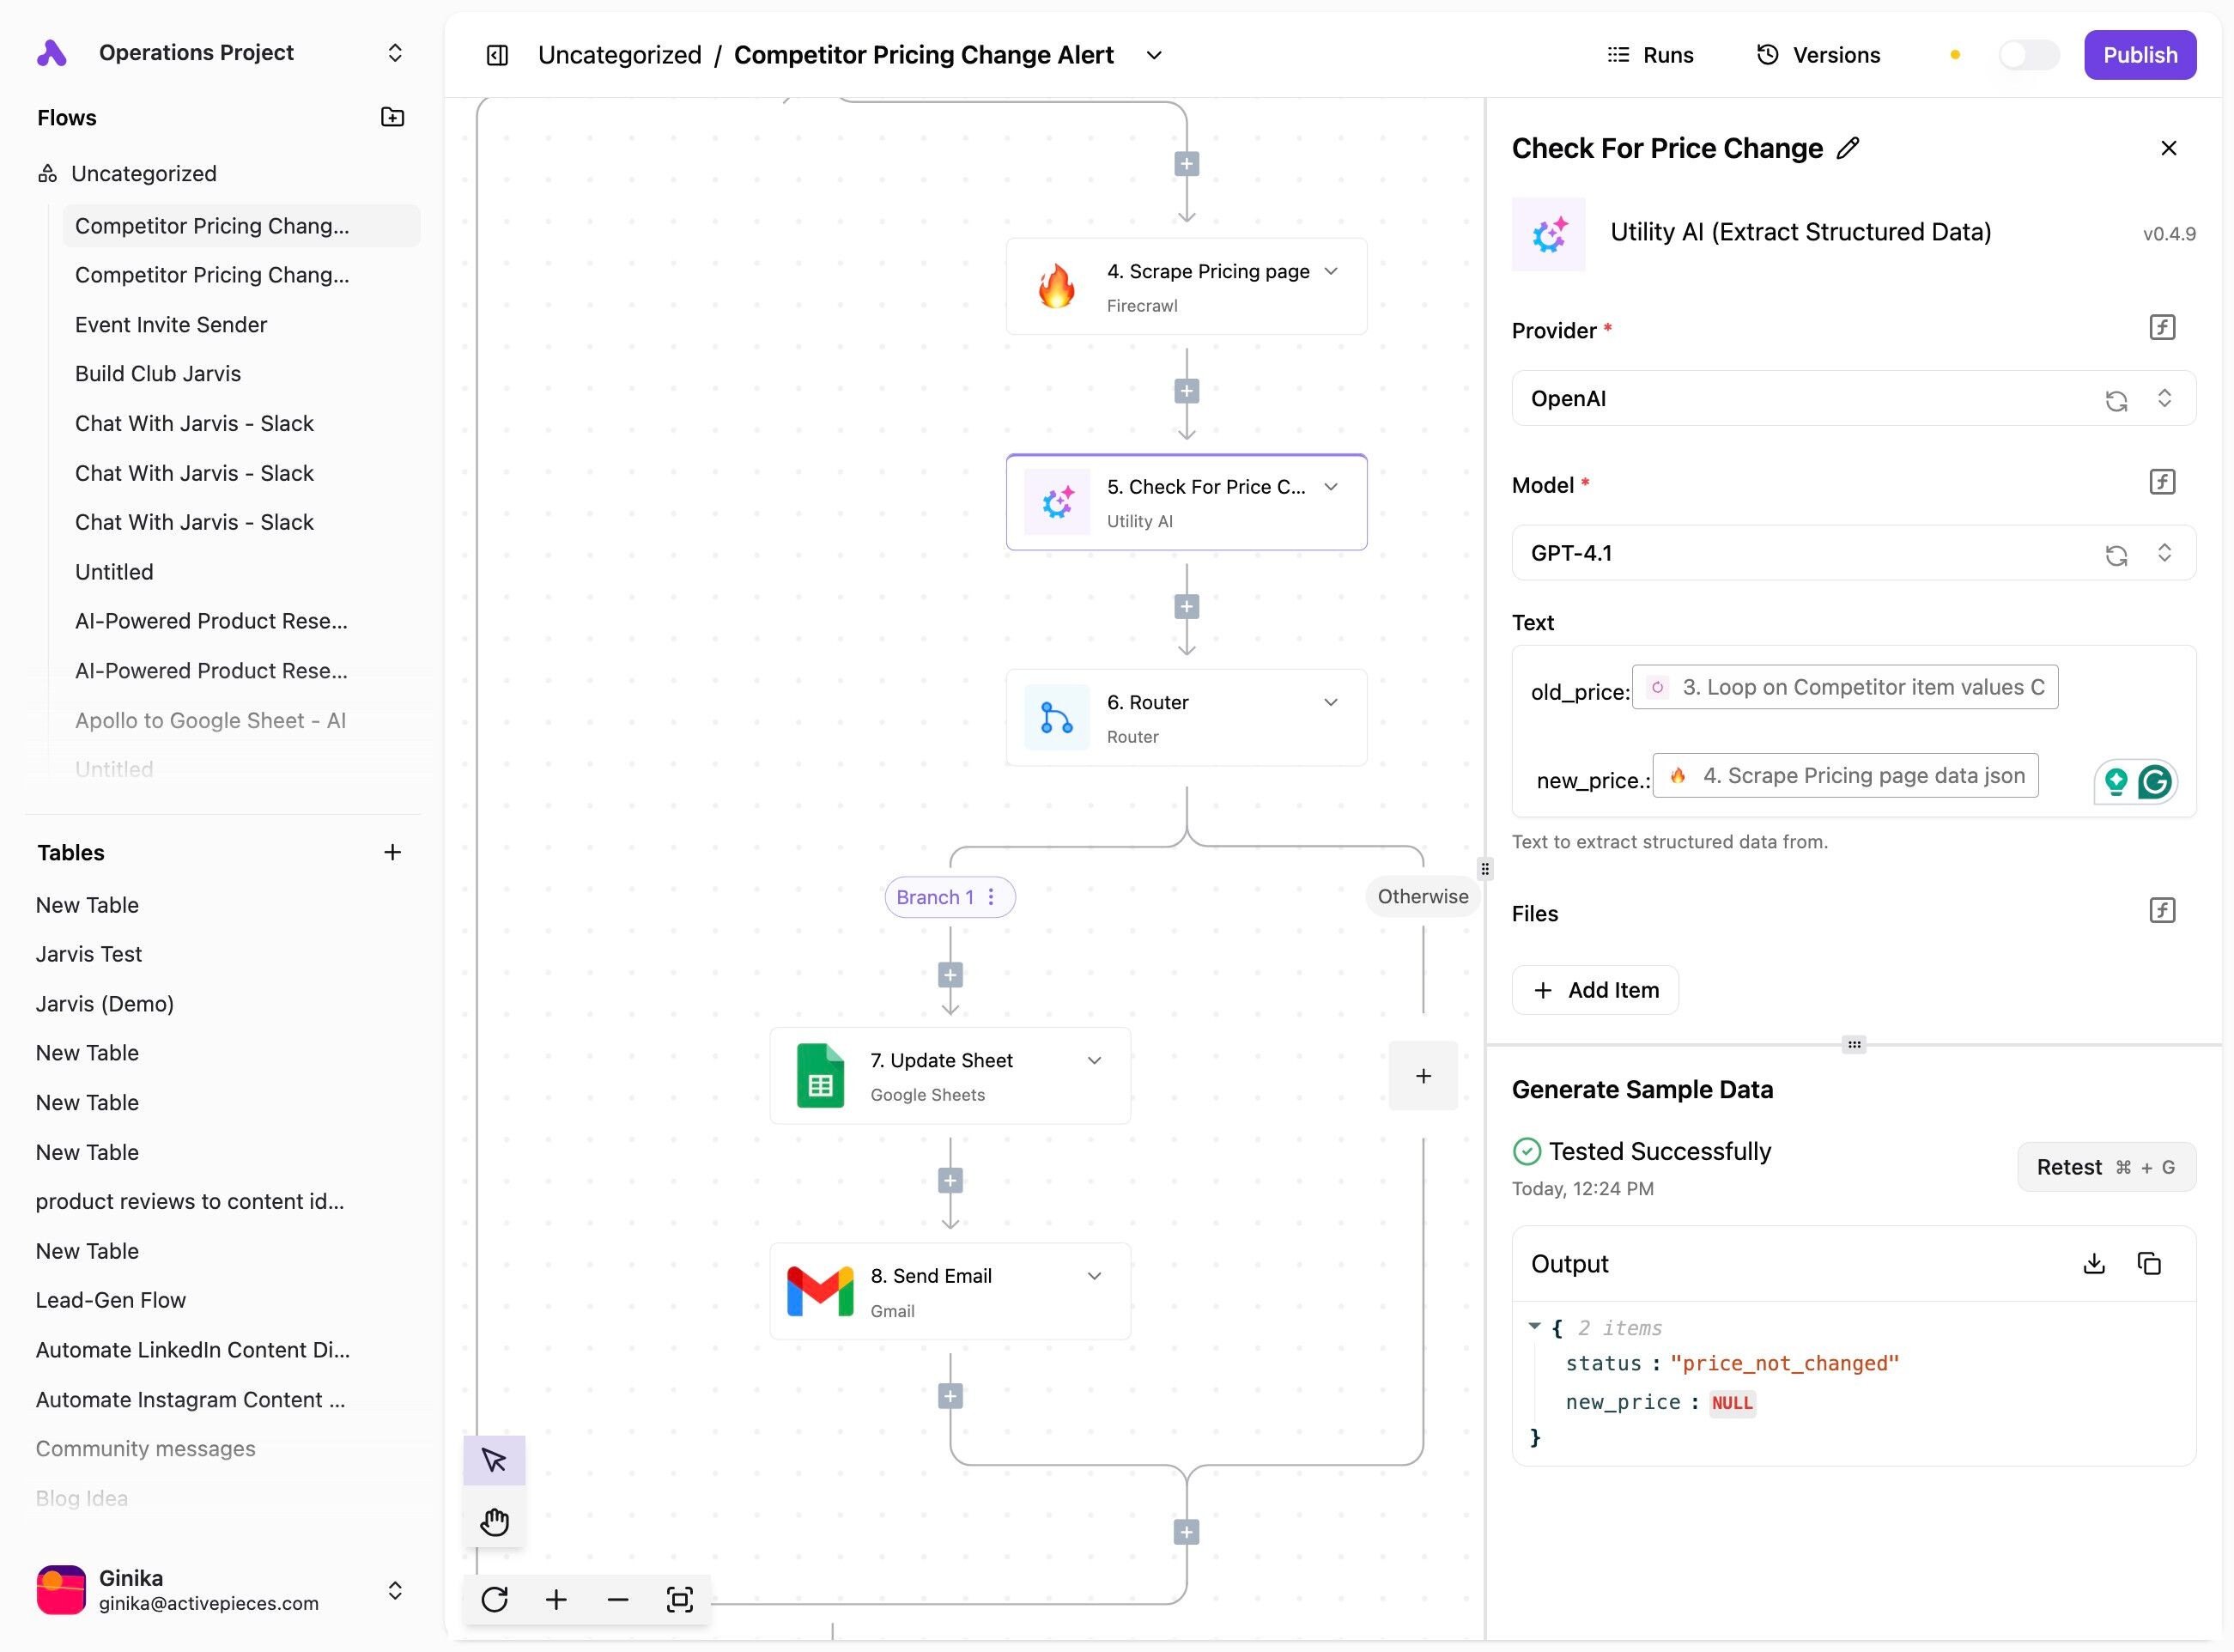Click the sample data panel resize handle
The image size is (2234, 1652).
1854,1044
